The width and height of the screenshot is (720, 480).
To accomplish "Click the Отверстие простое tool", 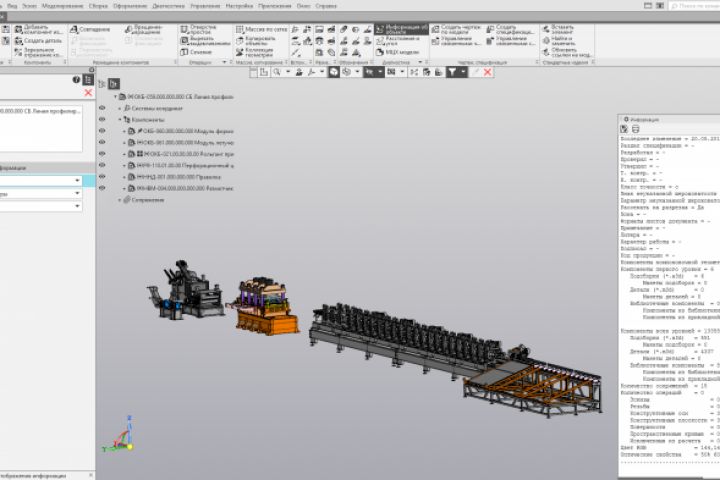I will click(198, 30).
